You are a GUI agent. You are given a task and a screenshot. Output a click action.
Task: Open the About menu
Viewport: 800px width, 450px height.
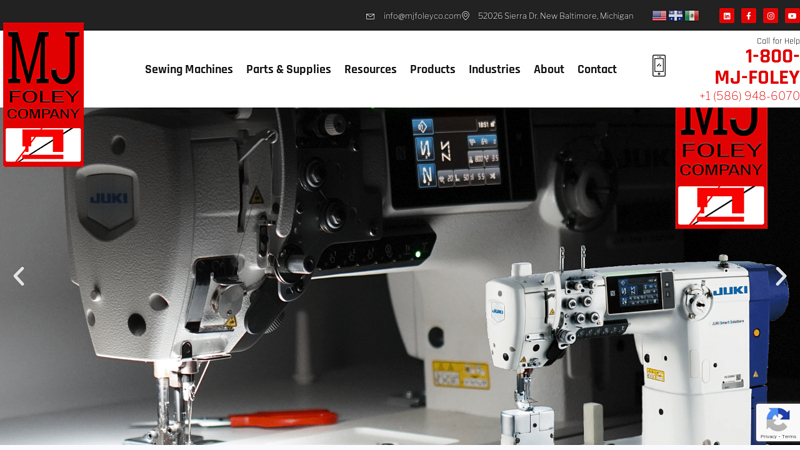coord(549,69)
